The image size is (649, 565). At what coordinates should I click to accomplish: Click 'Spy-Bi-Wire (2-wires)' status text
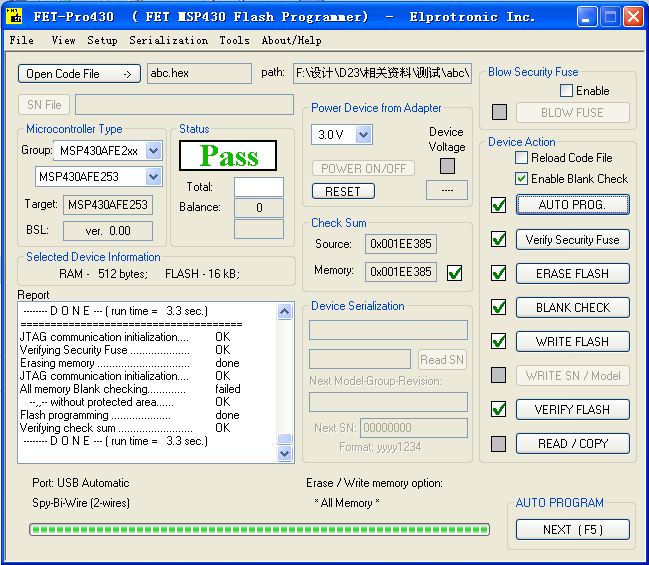click(81, 503)
